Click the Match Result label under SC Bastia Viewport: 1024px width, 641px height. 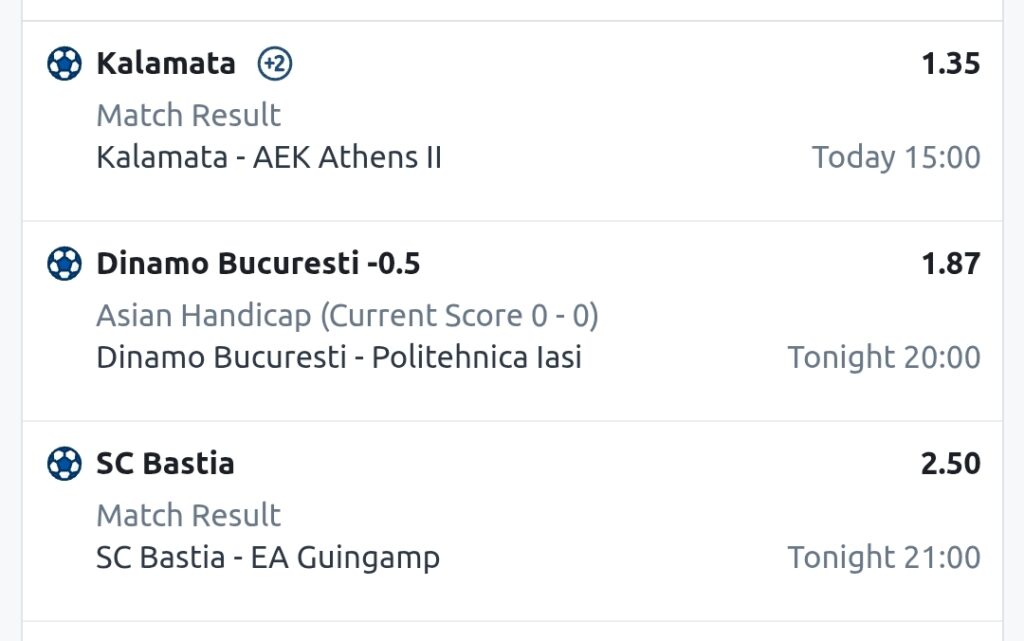[x=189, y=516]
